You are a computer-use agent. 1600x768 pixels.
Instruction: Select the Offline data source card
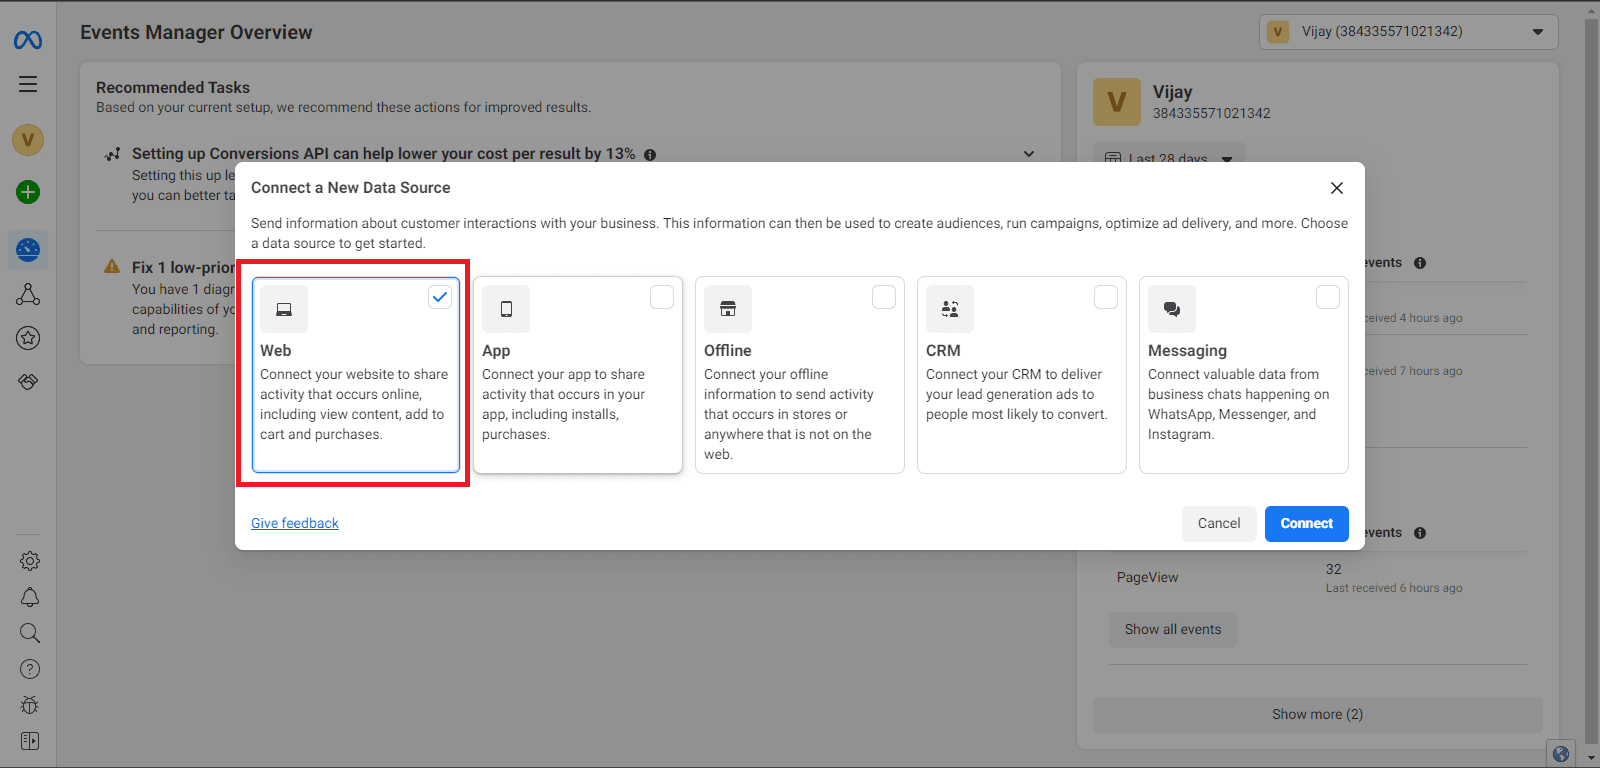tap(799, 375)
